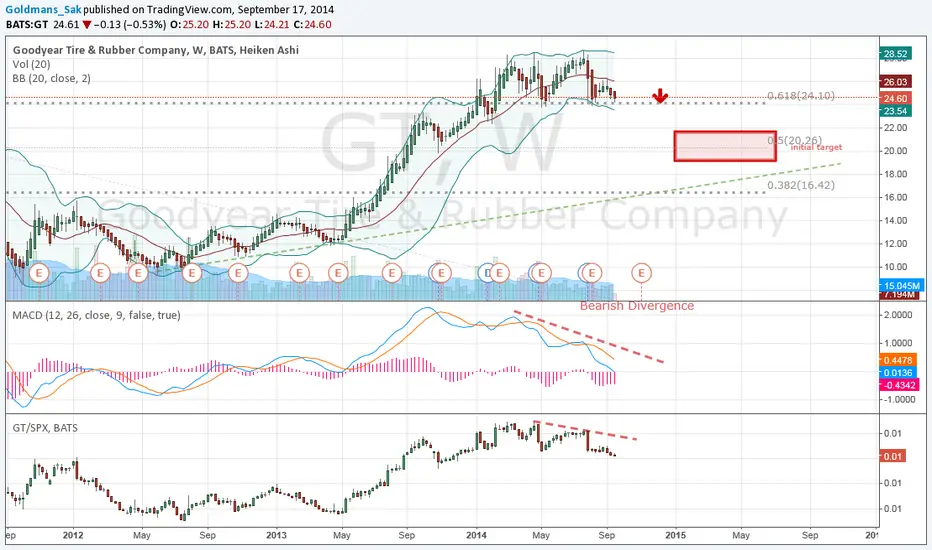Click the Bearish Divergence annotation text
Viewport: 932px width, 550px height.
point(637,306)
